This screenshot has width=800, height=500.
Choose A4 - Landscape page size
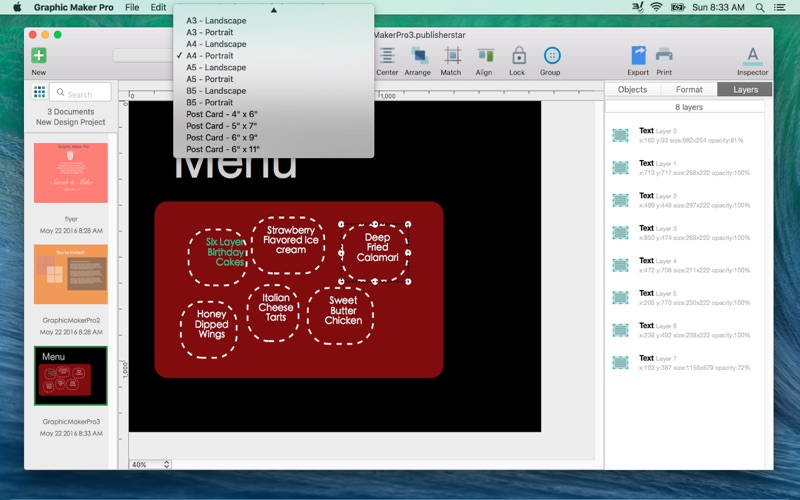273,44
